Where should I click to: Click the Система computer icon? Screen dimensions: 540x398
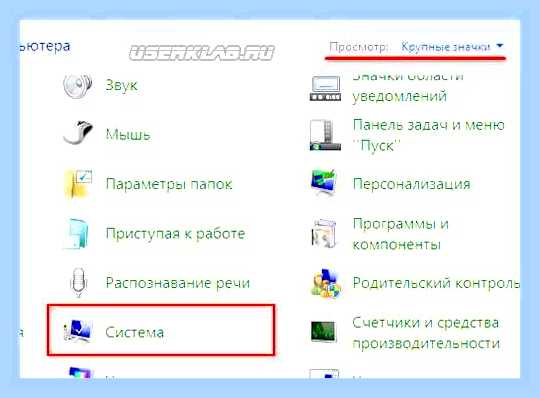(x=78, y=331)
